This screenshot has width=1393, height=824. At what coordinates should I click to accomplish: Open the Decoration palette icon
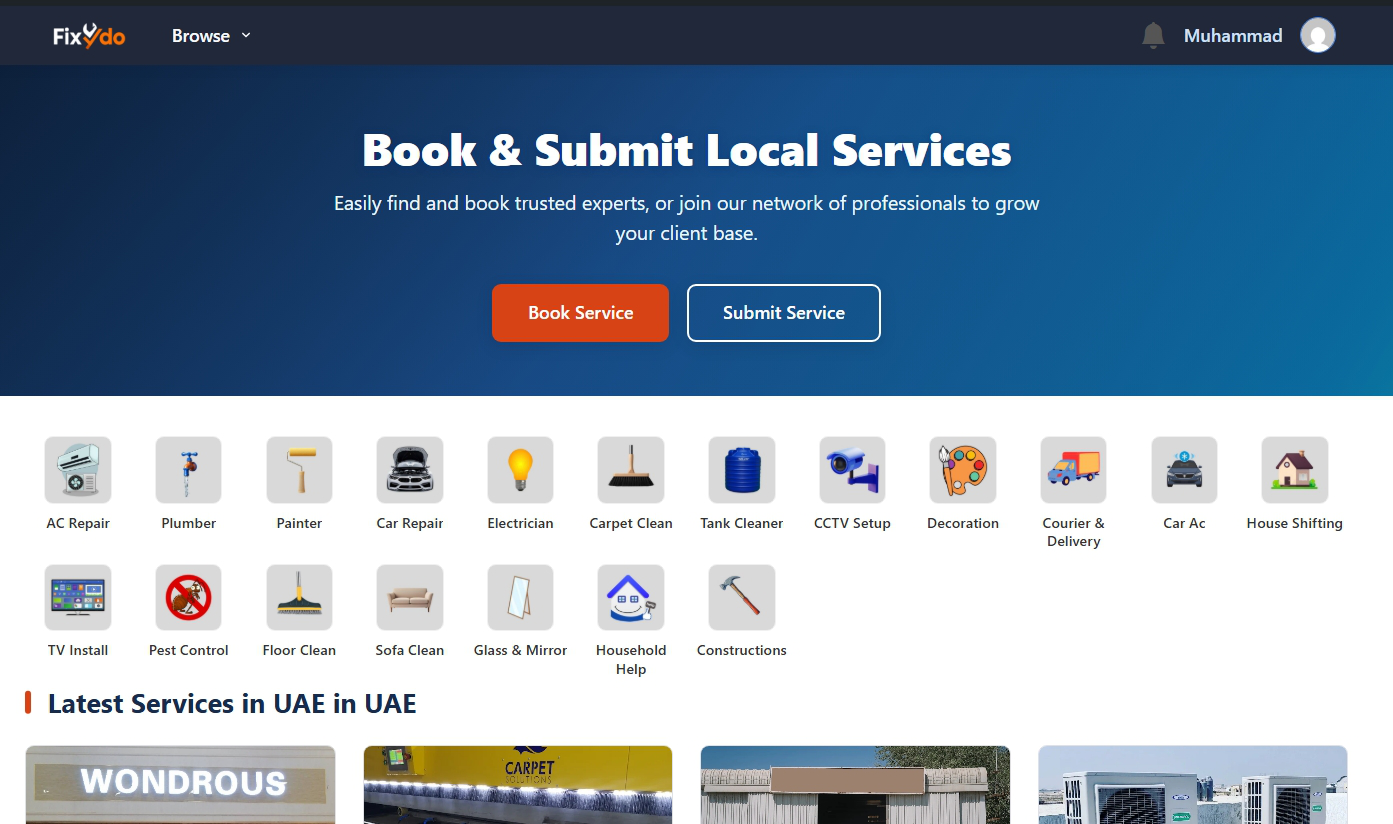point(962,469)
